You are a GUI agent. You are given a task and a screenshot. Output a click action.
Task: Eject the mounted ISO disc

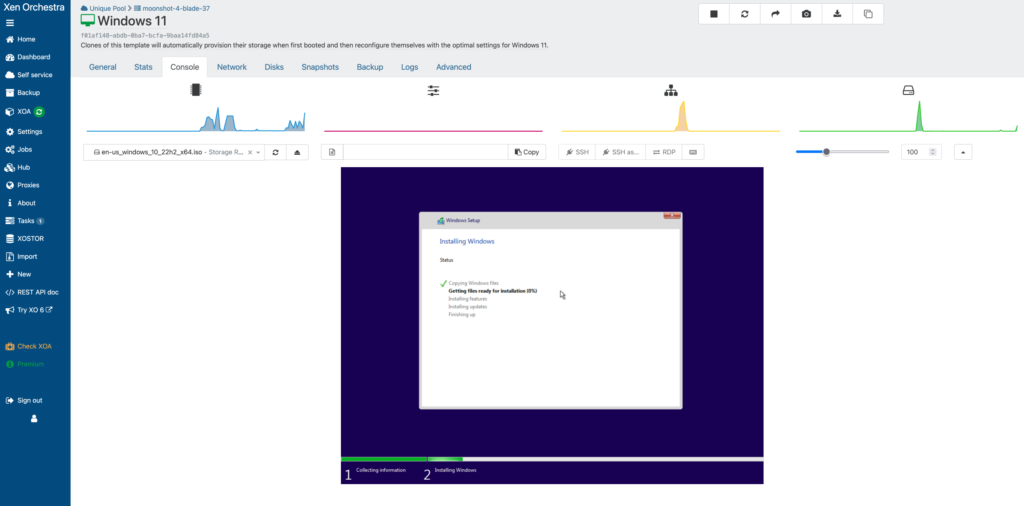pos(297,152)
